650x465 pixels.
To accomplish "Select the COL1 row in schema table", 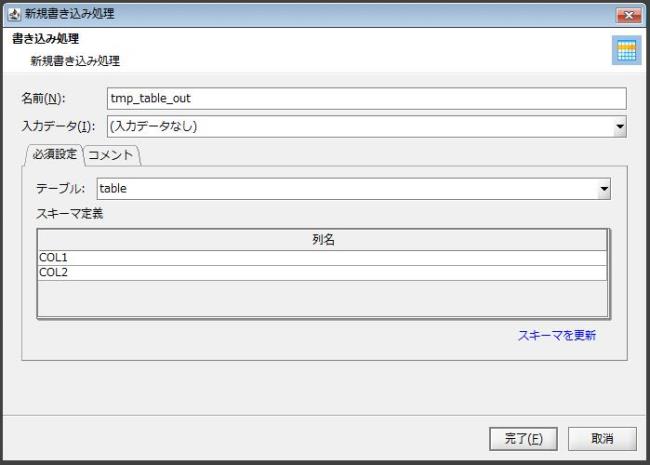I will [x=322, y=257].
